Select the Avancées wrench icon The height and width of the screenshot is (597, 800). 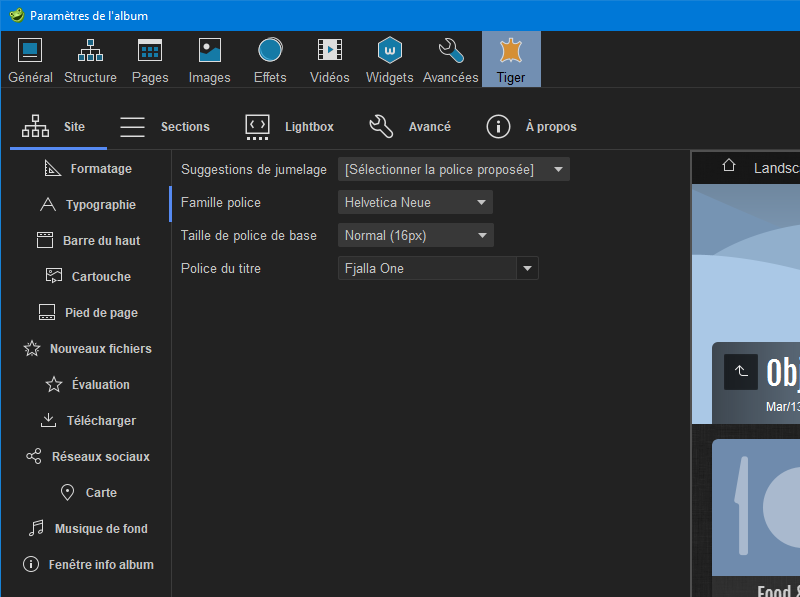451,51
